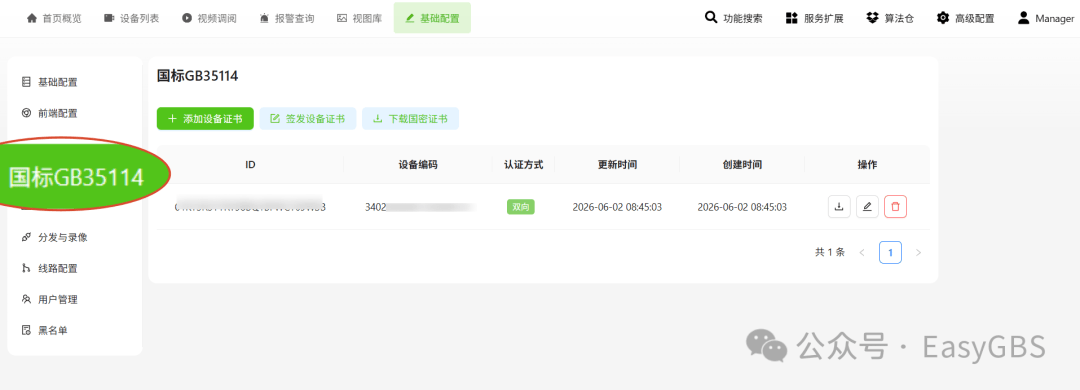Open 服务扩展 service extensions
This screenshot has width=1080, height=390.
814,18
